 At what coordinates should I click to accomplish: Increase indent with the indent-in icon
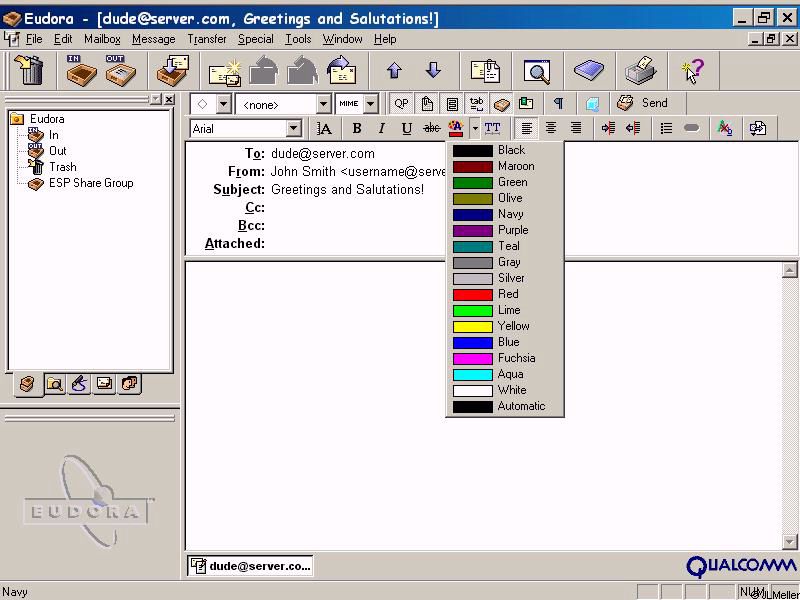(x=608, y=128)
